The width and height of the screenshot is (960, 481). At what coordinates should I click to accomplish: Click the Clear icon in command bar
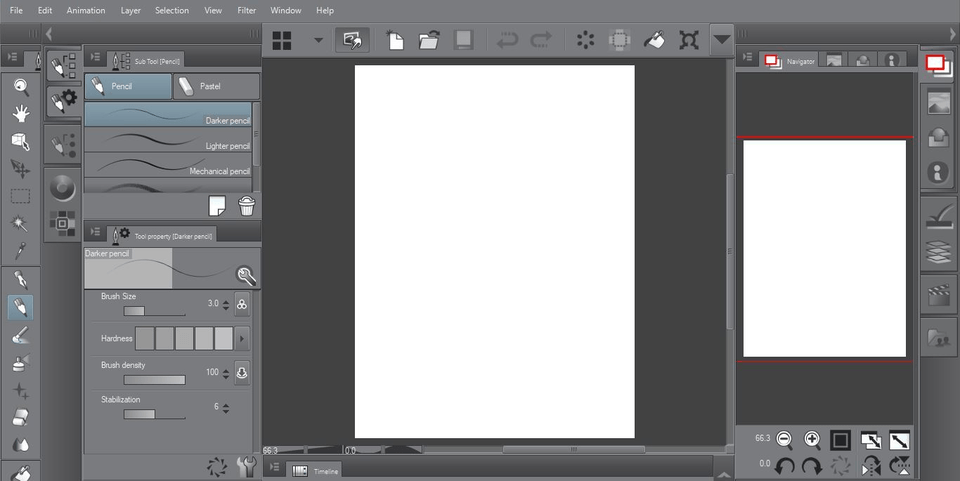(585, 40)
